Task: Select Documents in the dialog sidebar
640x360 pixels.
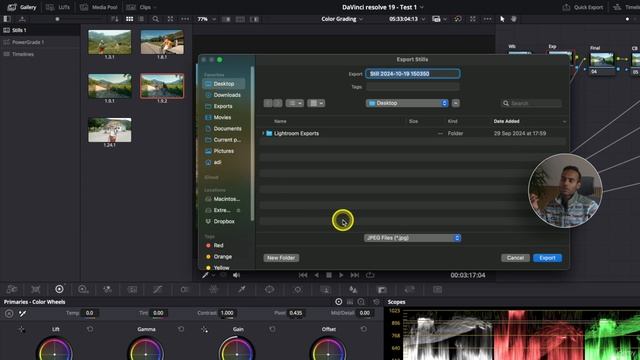Action: click(224, 129)
